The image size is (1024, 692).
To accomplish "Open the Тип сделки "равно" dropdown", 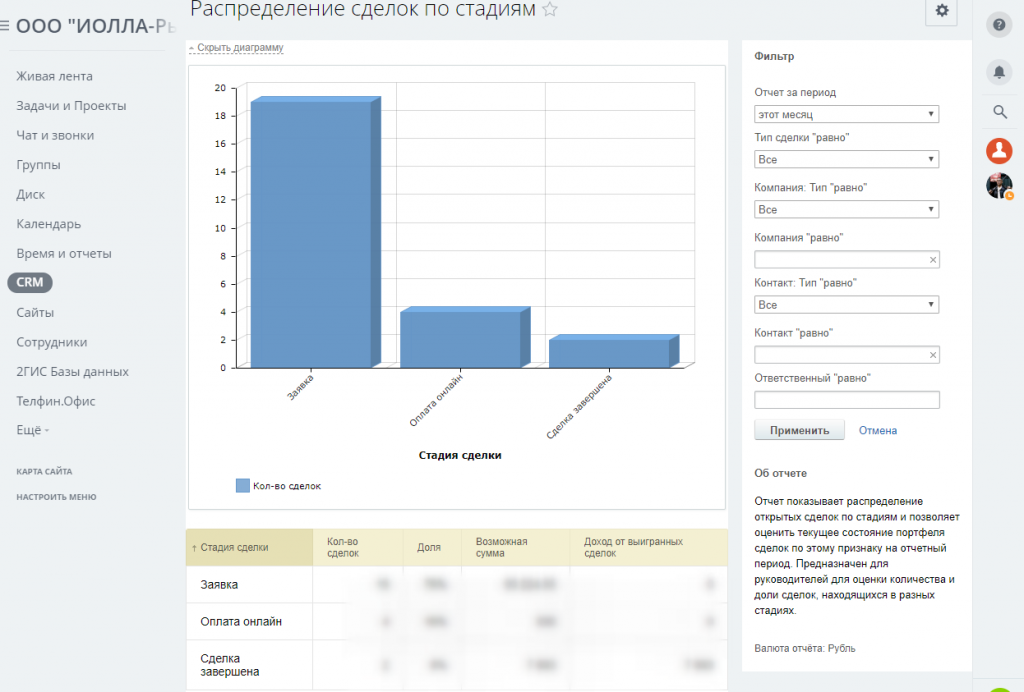I will tap(846, 159).
